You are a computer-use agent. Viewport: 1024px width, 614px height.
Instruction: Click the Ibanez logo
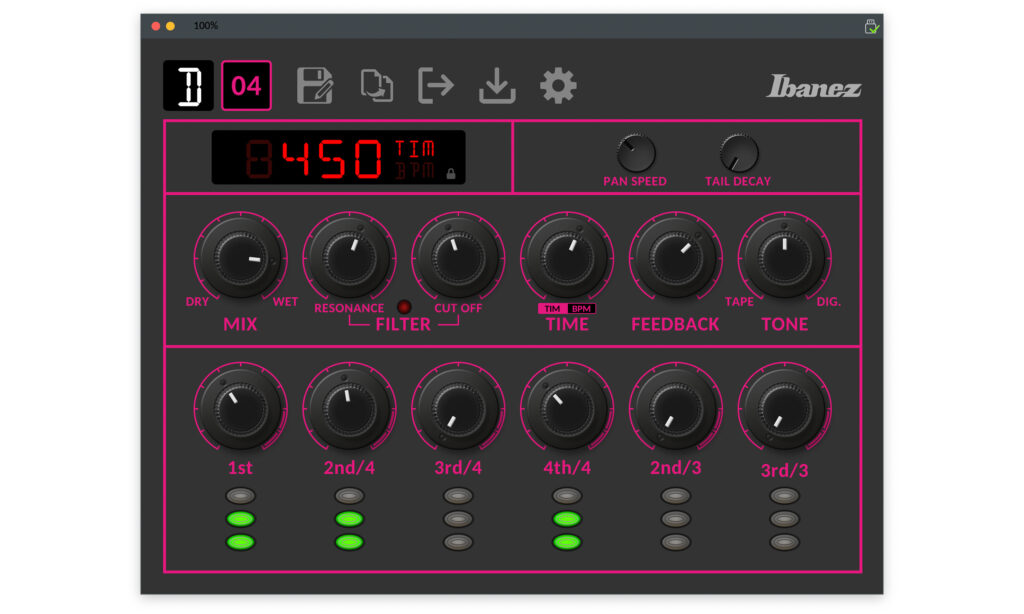813,88
